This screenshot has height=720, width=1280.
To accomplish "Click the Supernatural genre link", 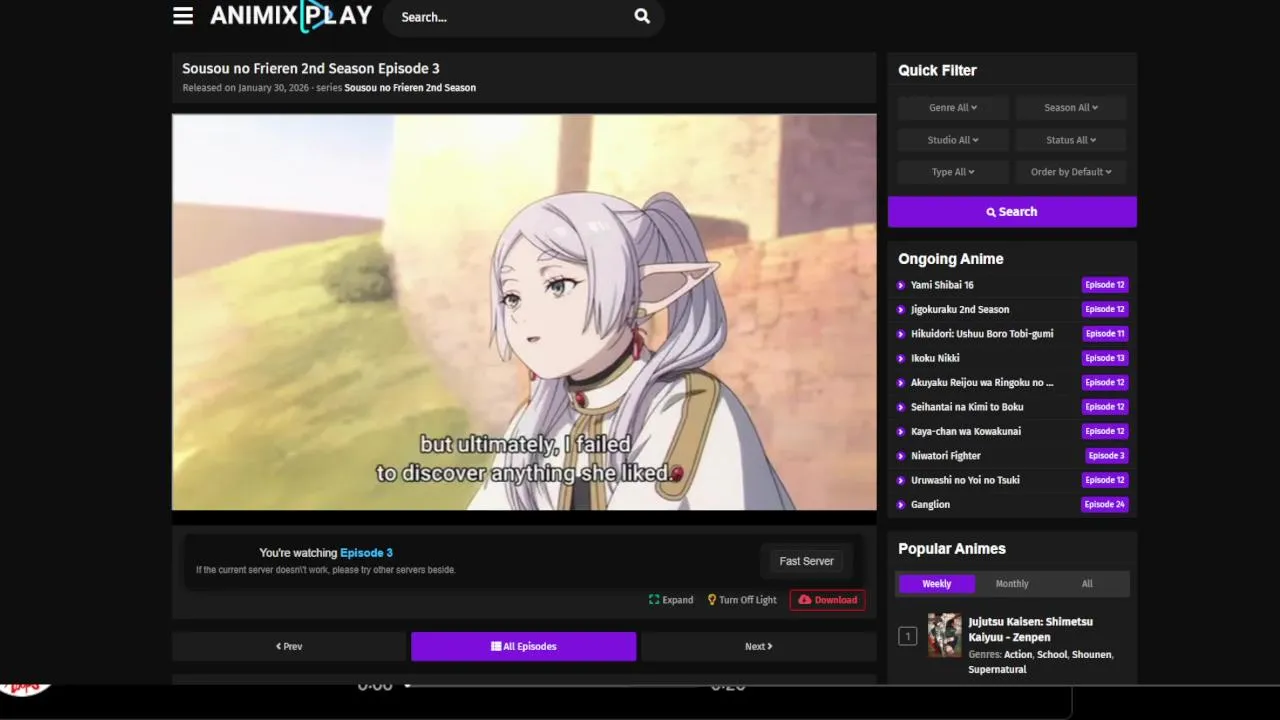I will (997, 670).
